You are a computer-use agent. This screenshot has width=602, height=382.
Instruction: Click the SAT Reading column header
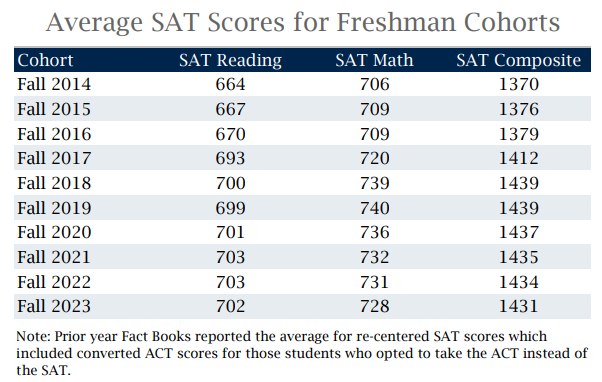click(x=230, y=61)
